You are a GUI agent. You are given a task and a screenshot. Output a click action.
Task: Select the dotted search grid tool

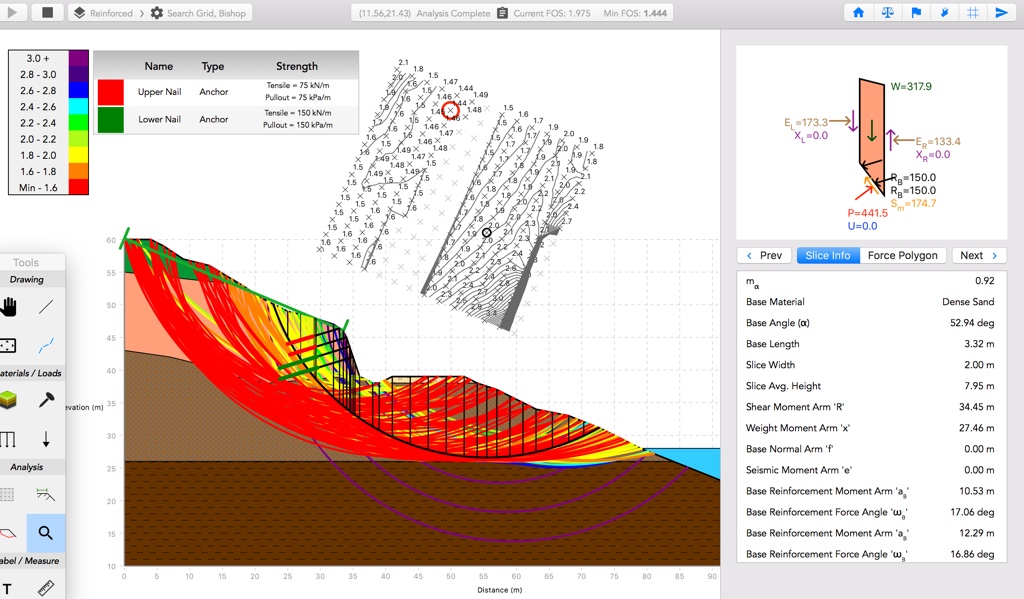pos(7,494)
